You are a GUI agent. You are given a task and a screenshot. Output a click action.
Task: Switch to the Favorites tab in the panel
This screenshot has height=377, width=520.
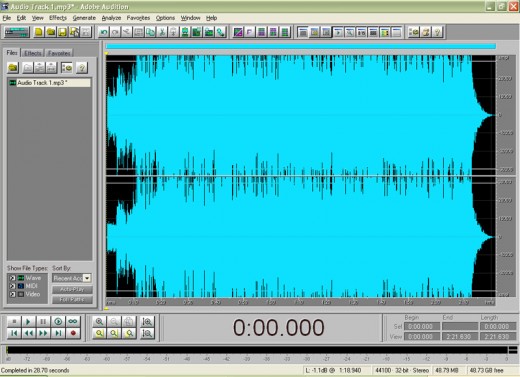point(59,53)
